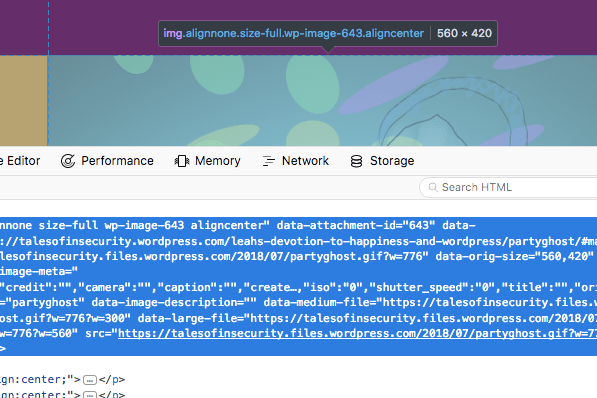Screen dimensions: 597x398
Task: Click the Memory chip icon
Action: 182,161
